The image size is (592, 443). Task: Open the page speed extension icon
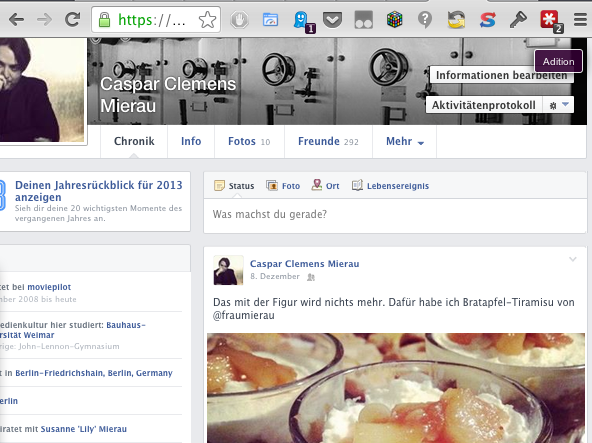pyautogui.click(x=270, y=20)
